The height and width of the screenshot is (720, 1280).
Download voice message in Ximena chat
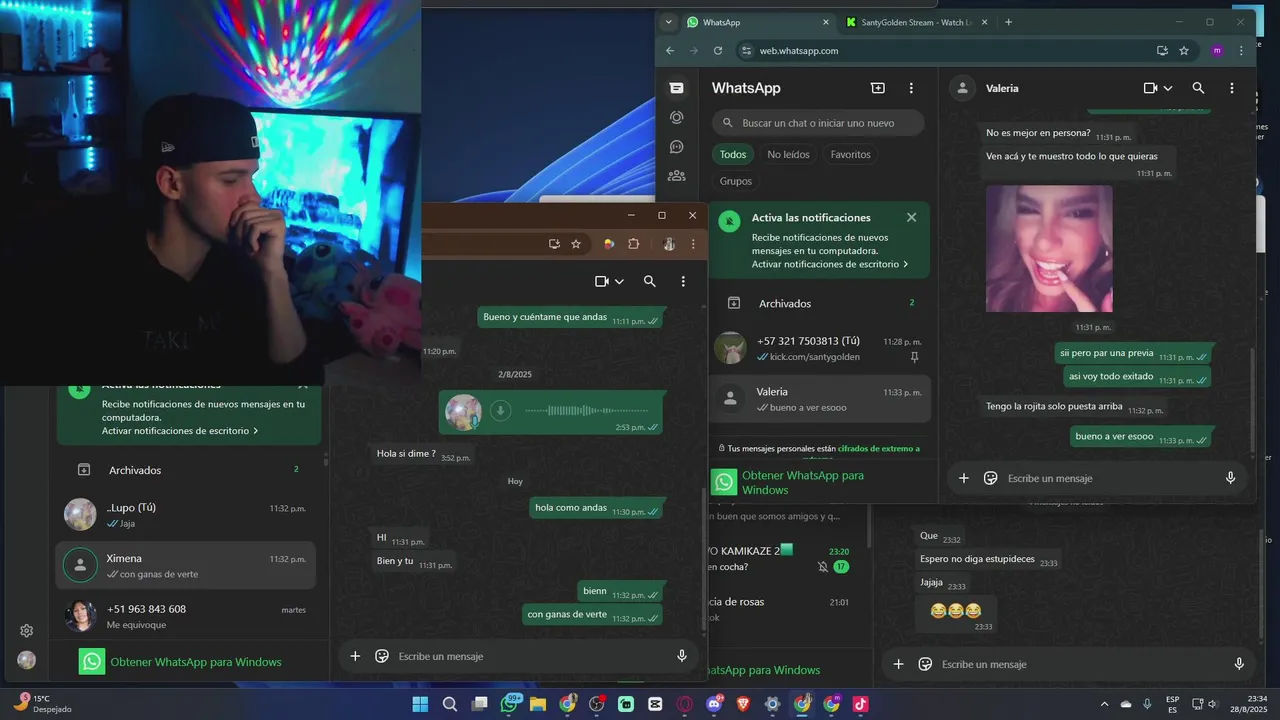tap(501, 410)
